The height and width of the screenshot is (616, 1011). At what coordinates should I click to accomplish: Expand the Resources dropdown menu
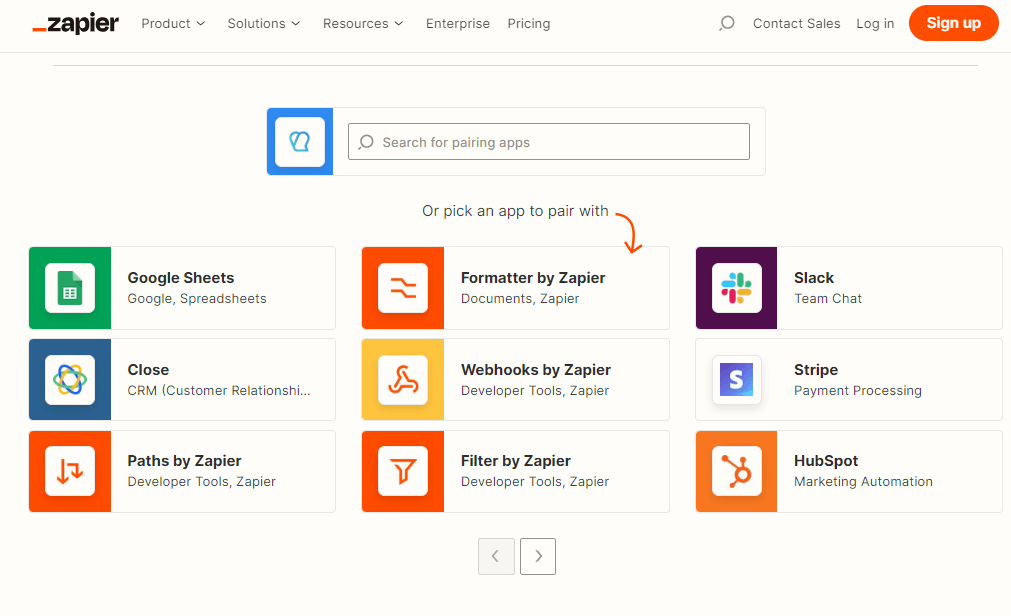point(363,23)
